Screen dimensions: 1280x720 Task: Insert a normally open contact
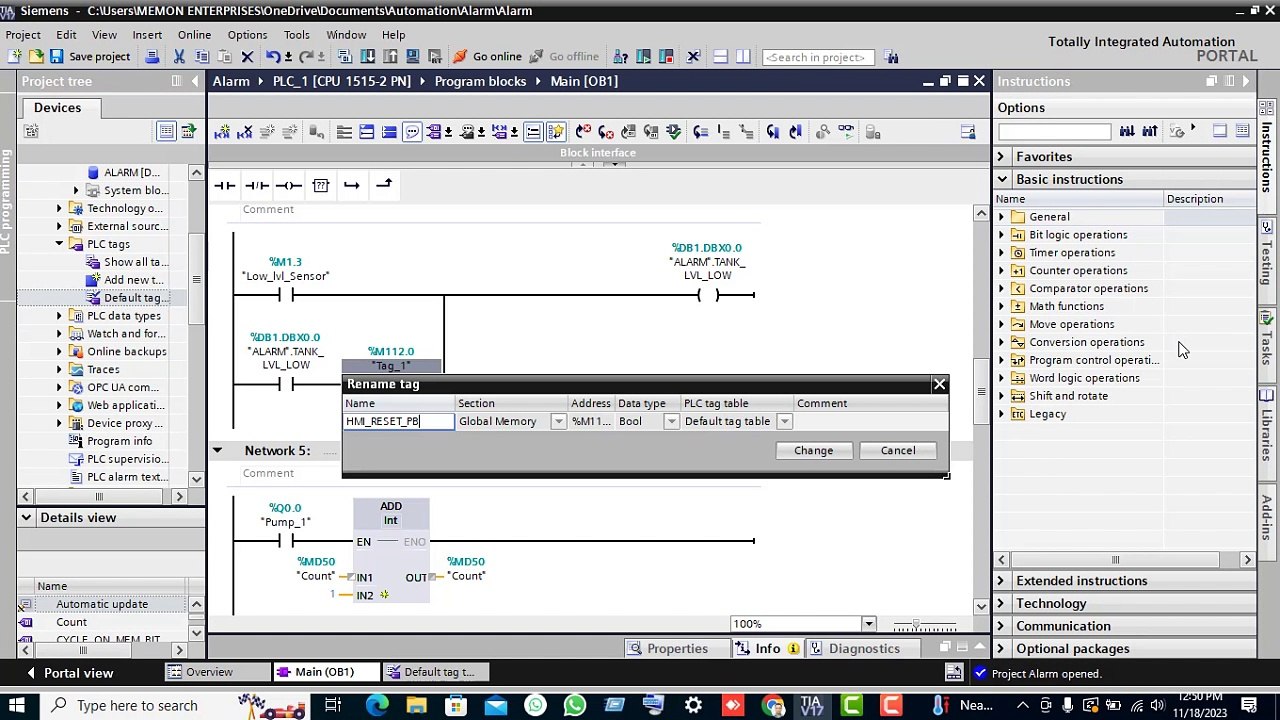tap(224, 185)
